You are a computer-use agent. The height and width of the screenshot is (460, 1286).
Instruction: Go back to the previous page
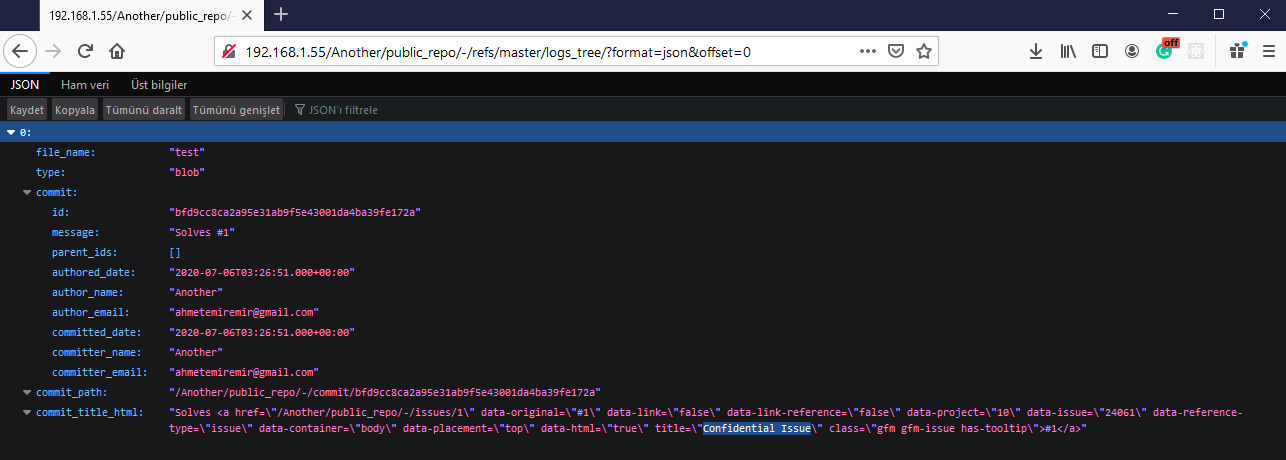tap(22, 51)
